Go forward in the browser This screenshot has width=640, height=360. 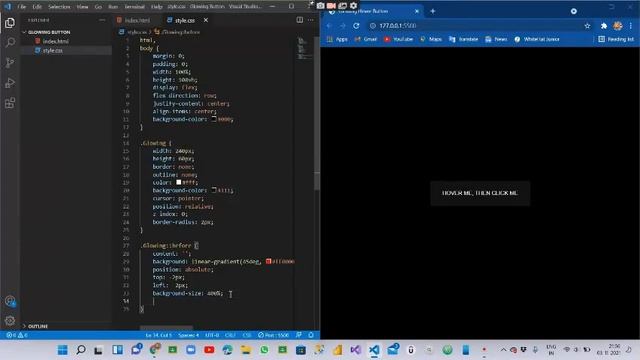[342, 26]
